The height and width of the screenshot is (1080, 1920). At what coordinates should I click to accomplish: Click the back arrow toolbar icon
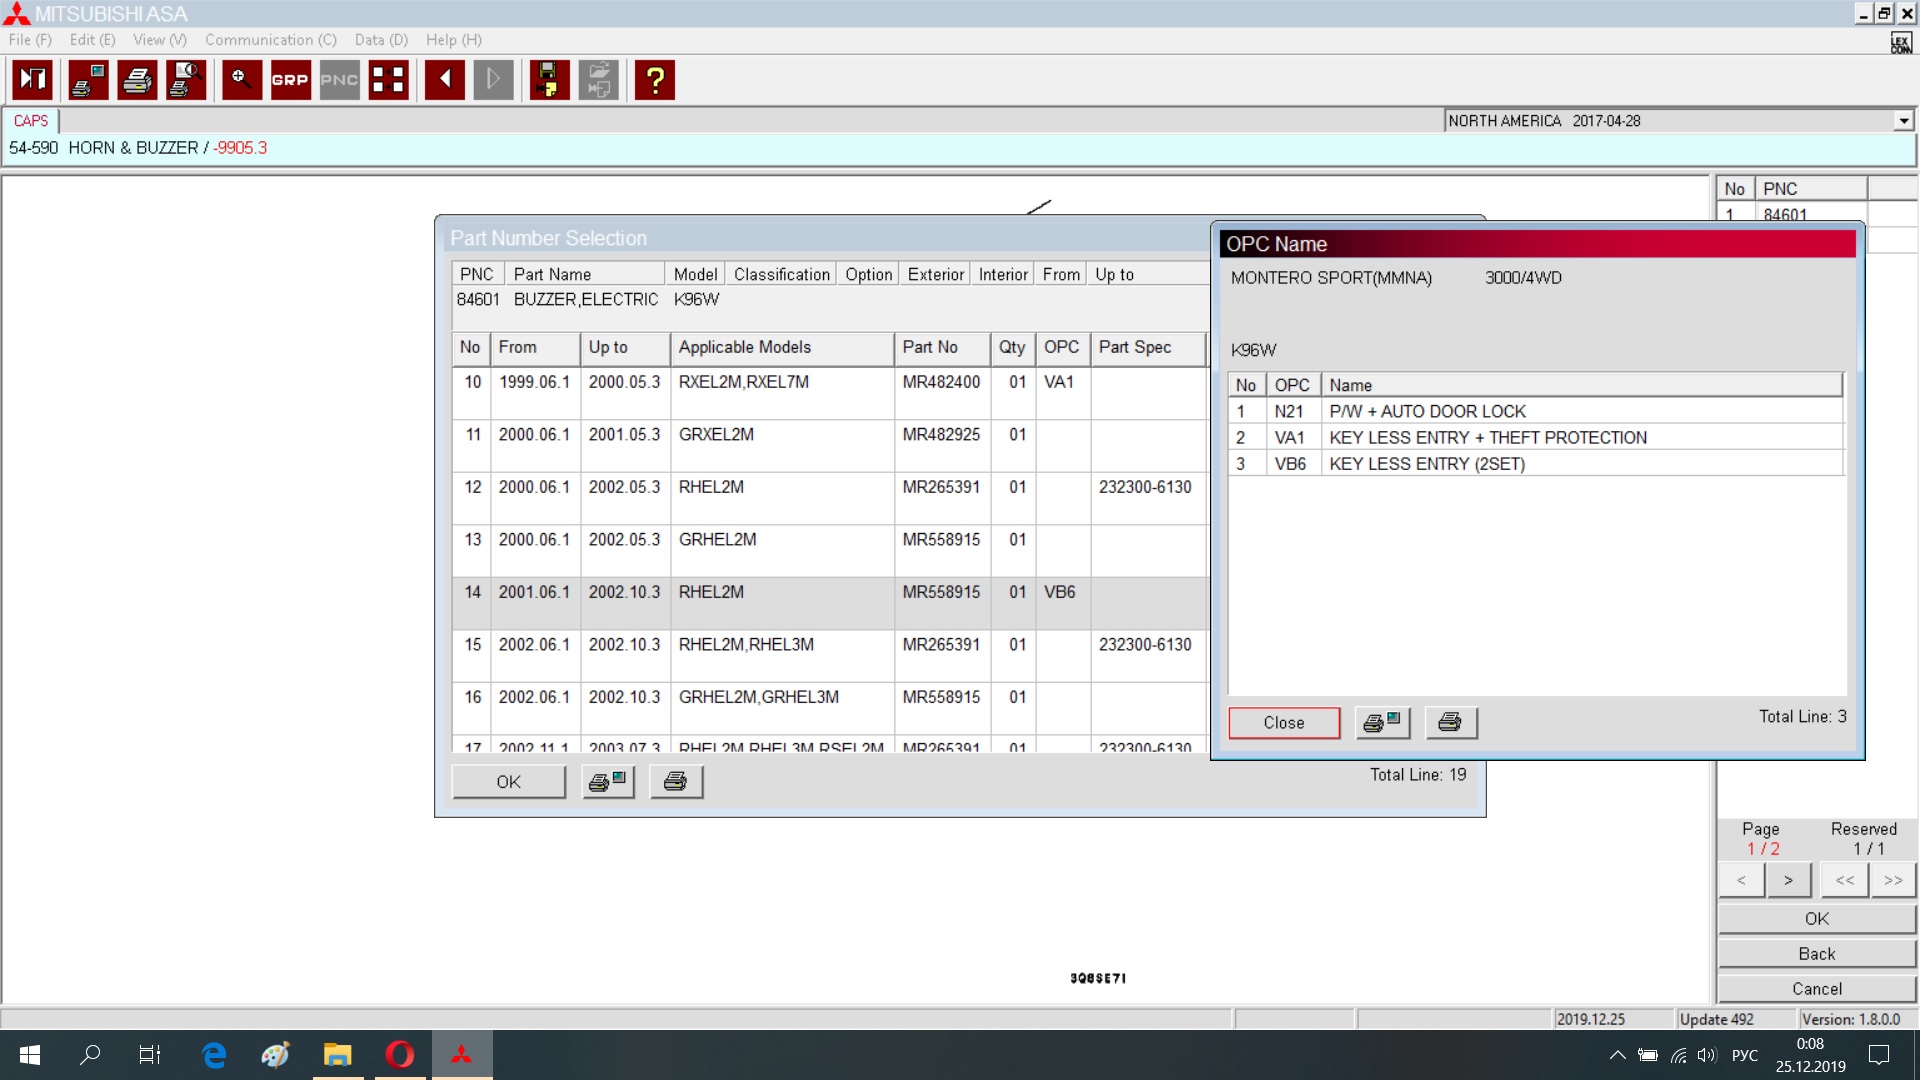click(x=444, y=80)
